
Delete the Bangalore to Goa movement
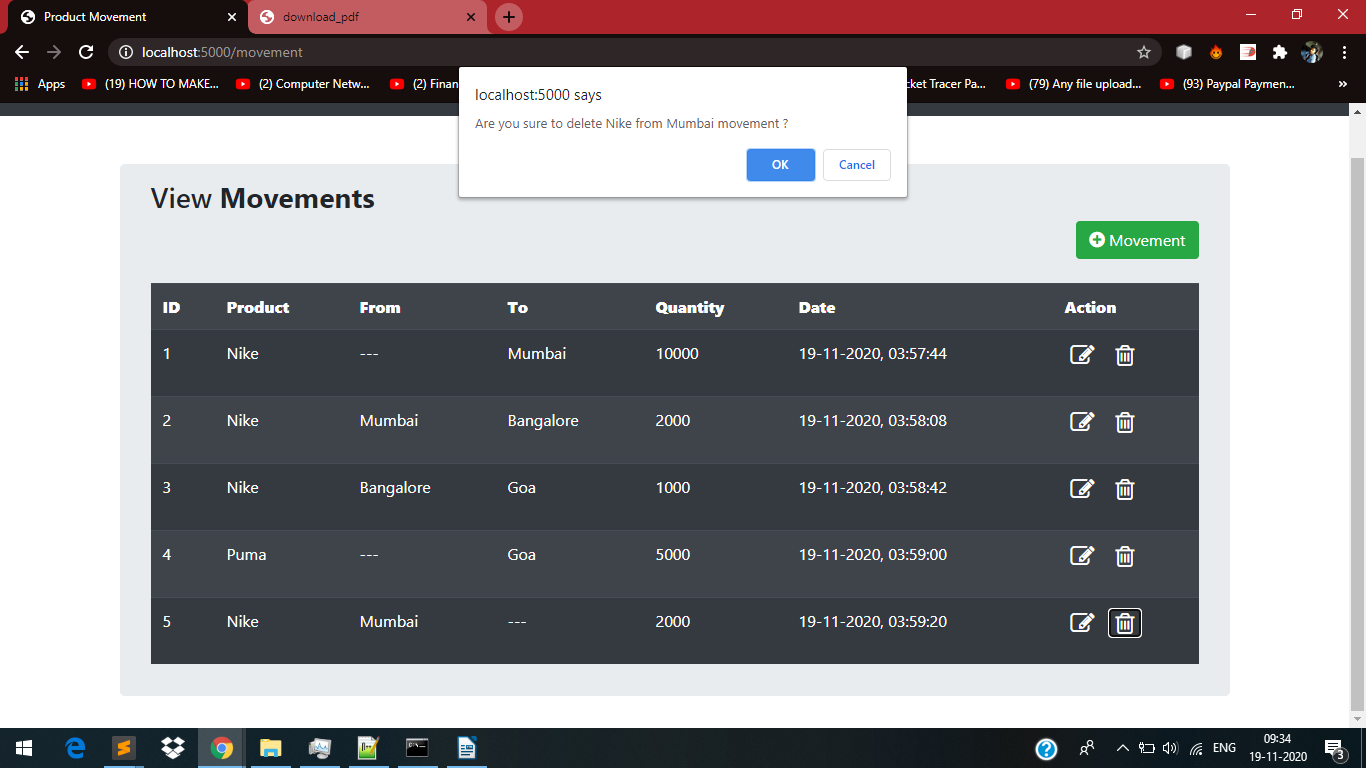click(1125, 489)
